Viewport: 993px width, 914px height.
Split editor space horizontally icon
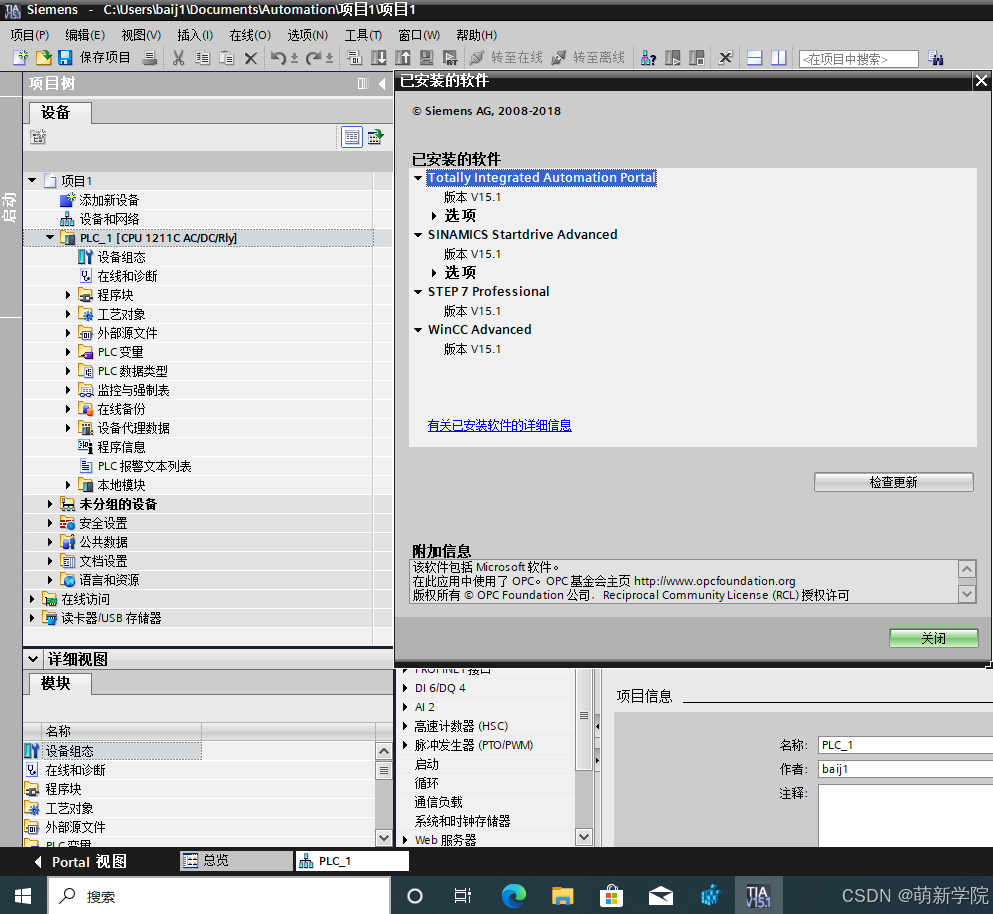click(x=754, y=58)
